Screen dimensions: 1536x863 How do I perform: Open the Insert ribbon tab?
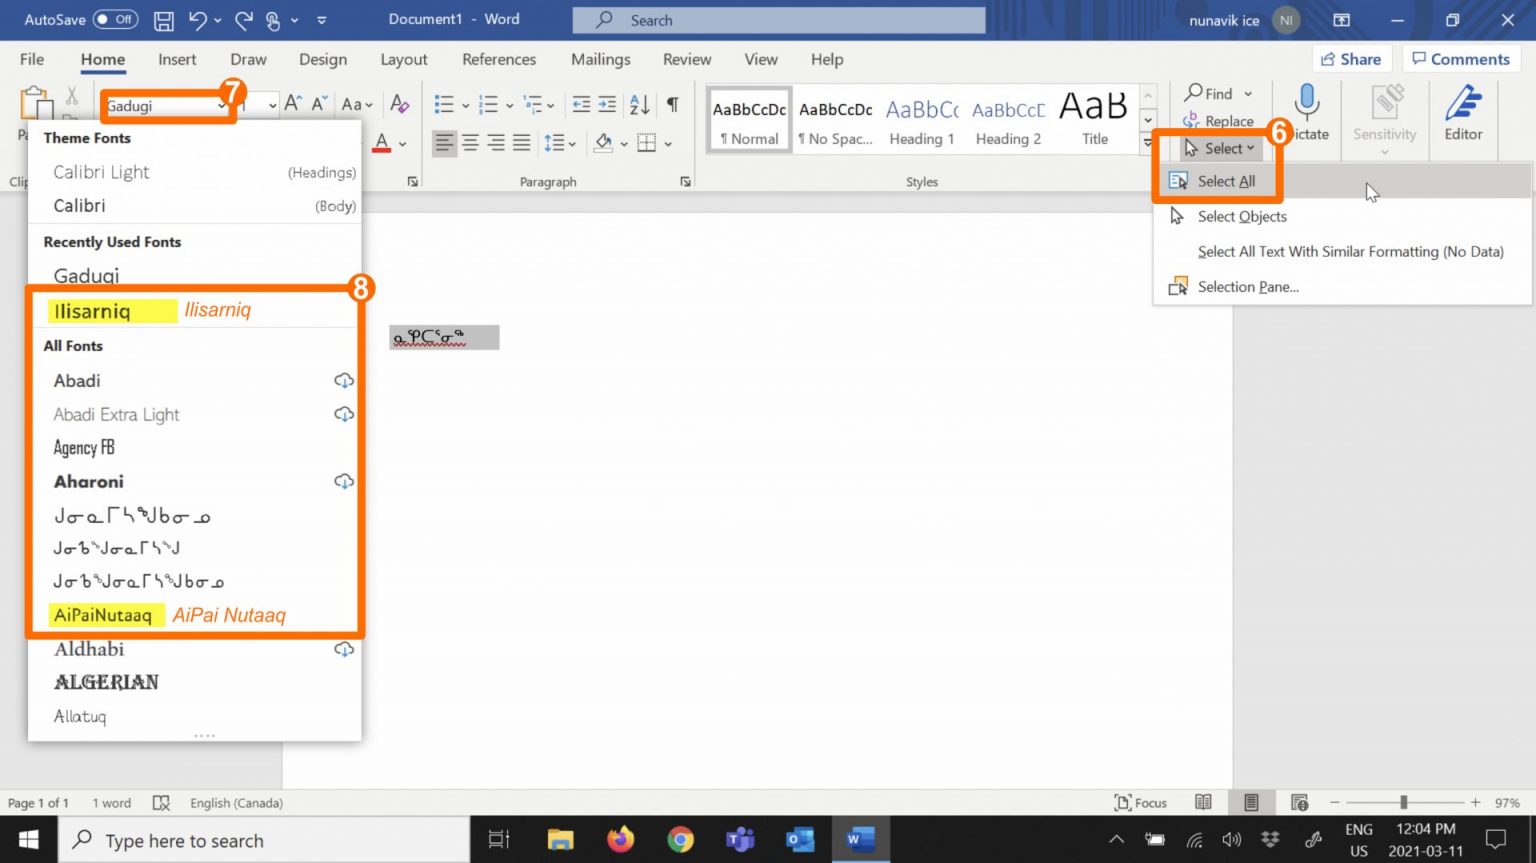pos(177,60)
